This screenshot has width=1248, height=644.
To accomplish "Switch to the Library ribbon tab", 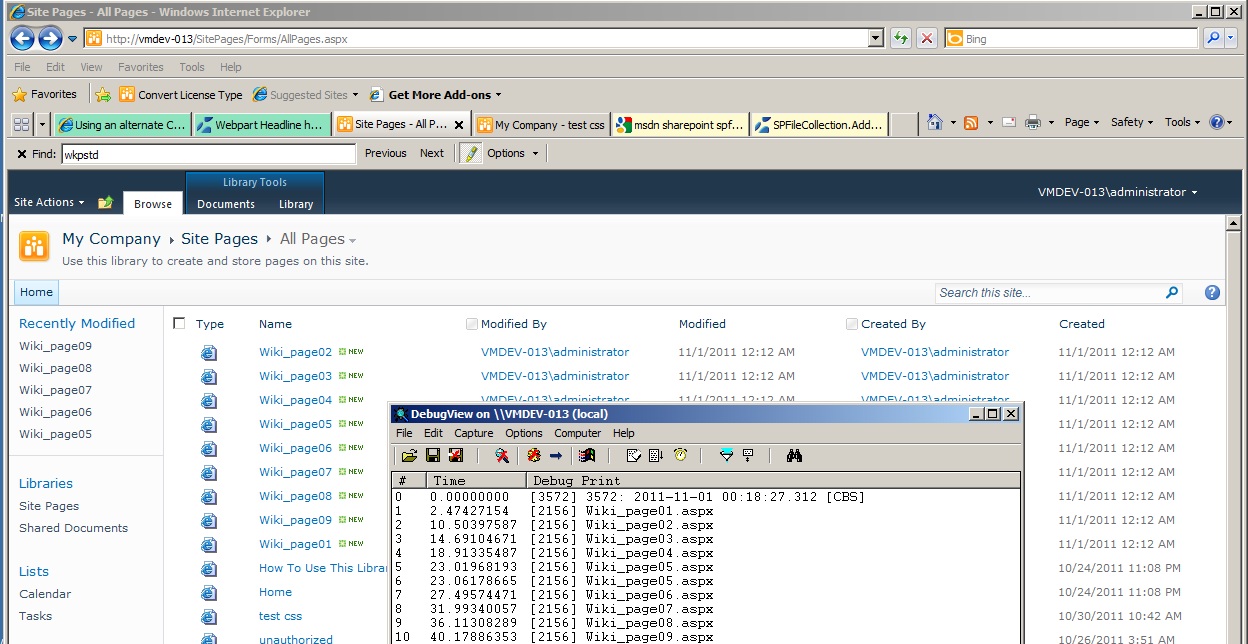I will pos(296,204).
